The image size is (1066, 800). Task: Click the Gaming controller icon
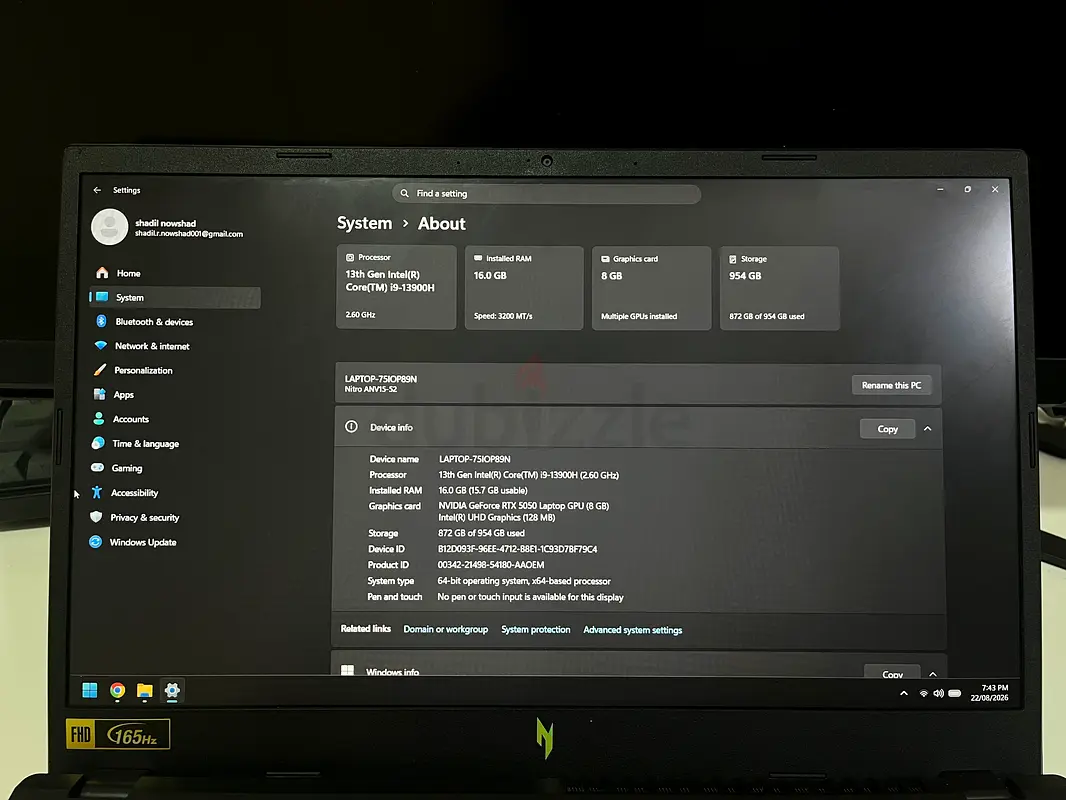coord(98,468)
